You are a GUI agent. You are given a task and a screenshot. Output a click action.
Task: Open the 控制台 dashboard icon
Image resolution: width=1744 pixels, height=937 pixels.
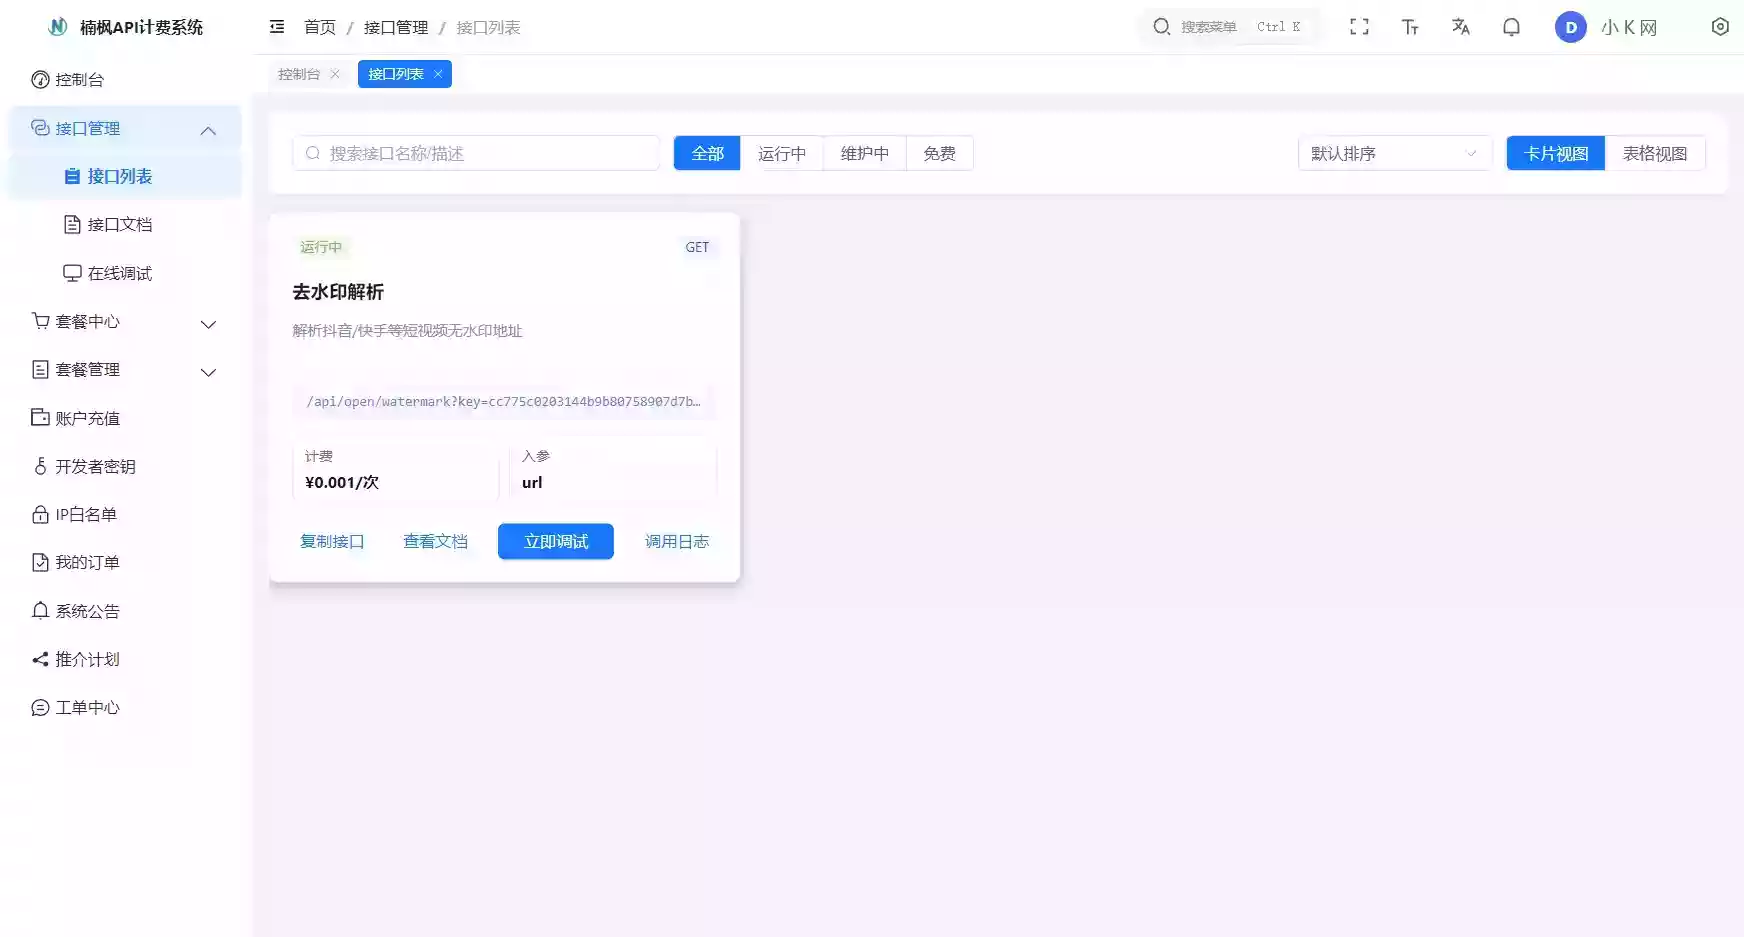point(39,79)
